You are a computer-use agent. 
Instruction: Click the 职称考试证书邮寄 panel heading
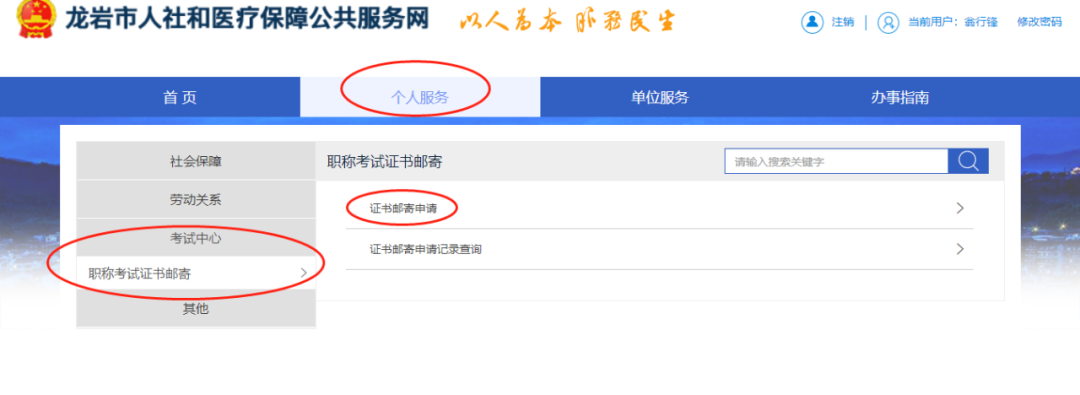(384, 162)
